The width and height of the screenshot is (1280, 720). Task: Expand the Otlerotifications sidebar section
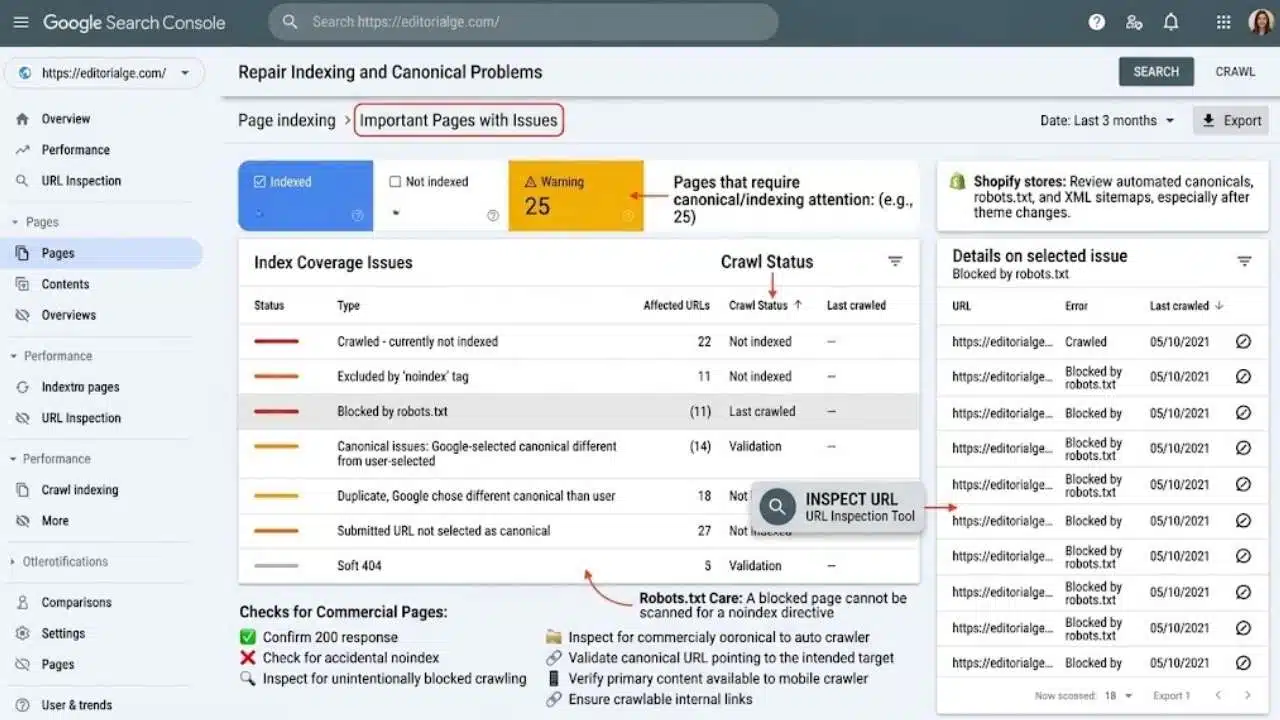[x=59, y=562]
